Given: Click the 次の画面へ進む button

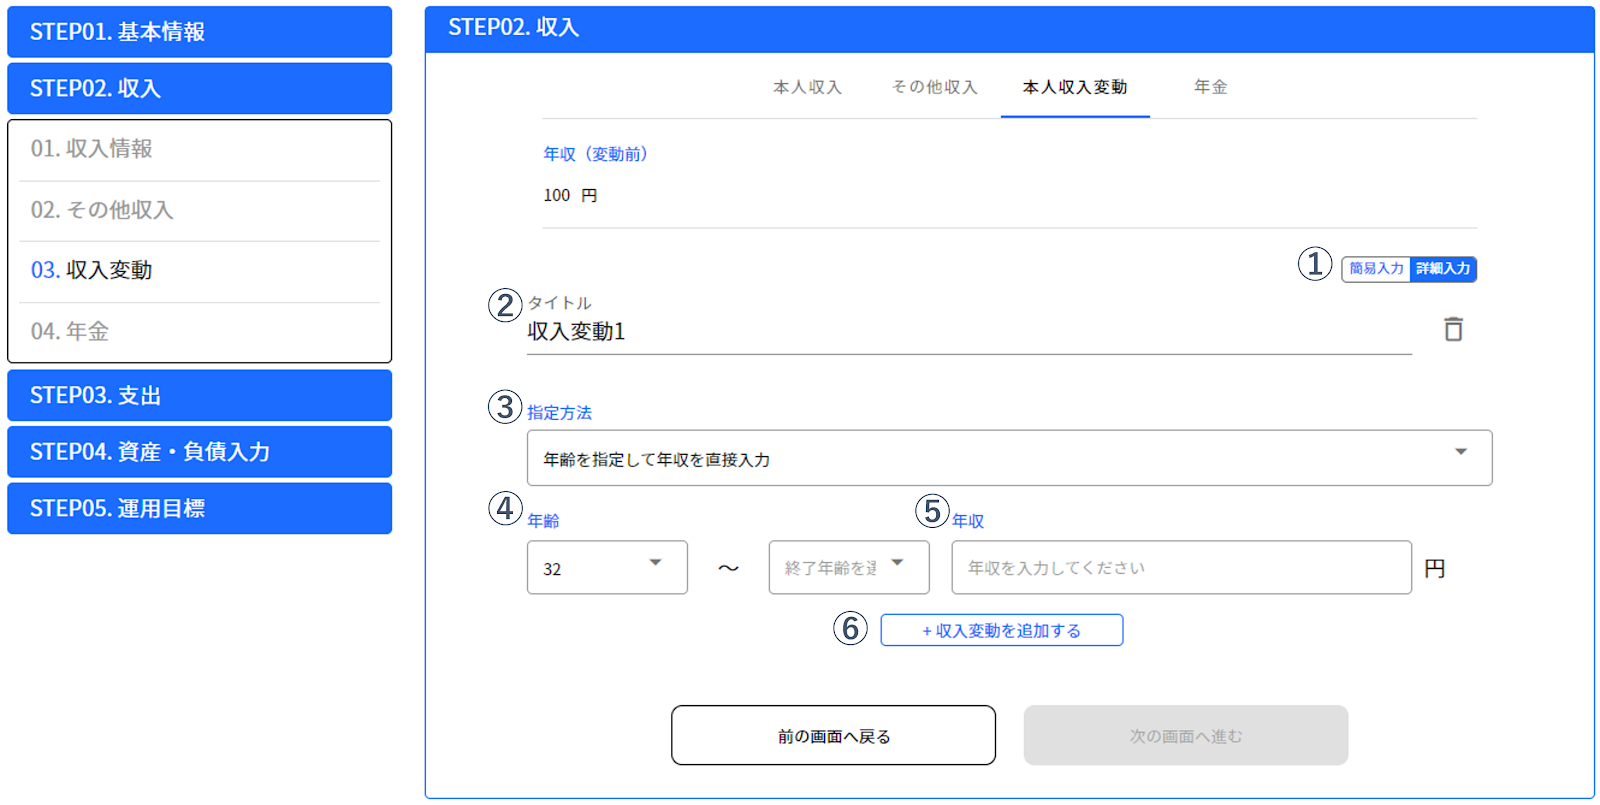Looking at the screenshot, I should coord(1186,735).
